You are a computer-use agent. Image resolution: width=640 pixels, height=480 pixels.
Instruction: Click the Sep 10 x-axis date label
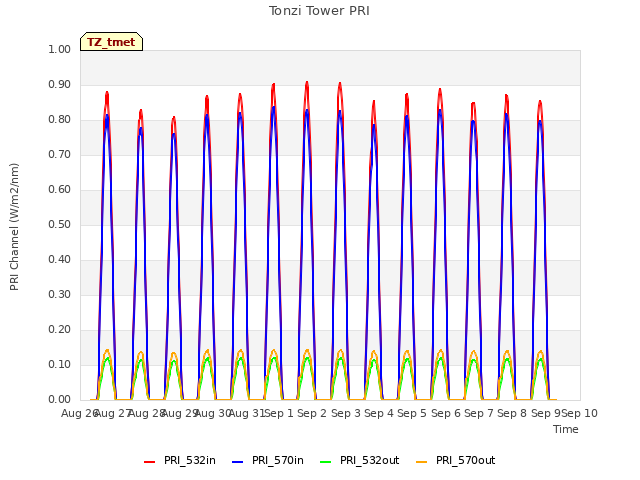(x=580, y=413)
